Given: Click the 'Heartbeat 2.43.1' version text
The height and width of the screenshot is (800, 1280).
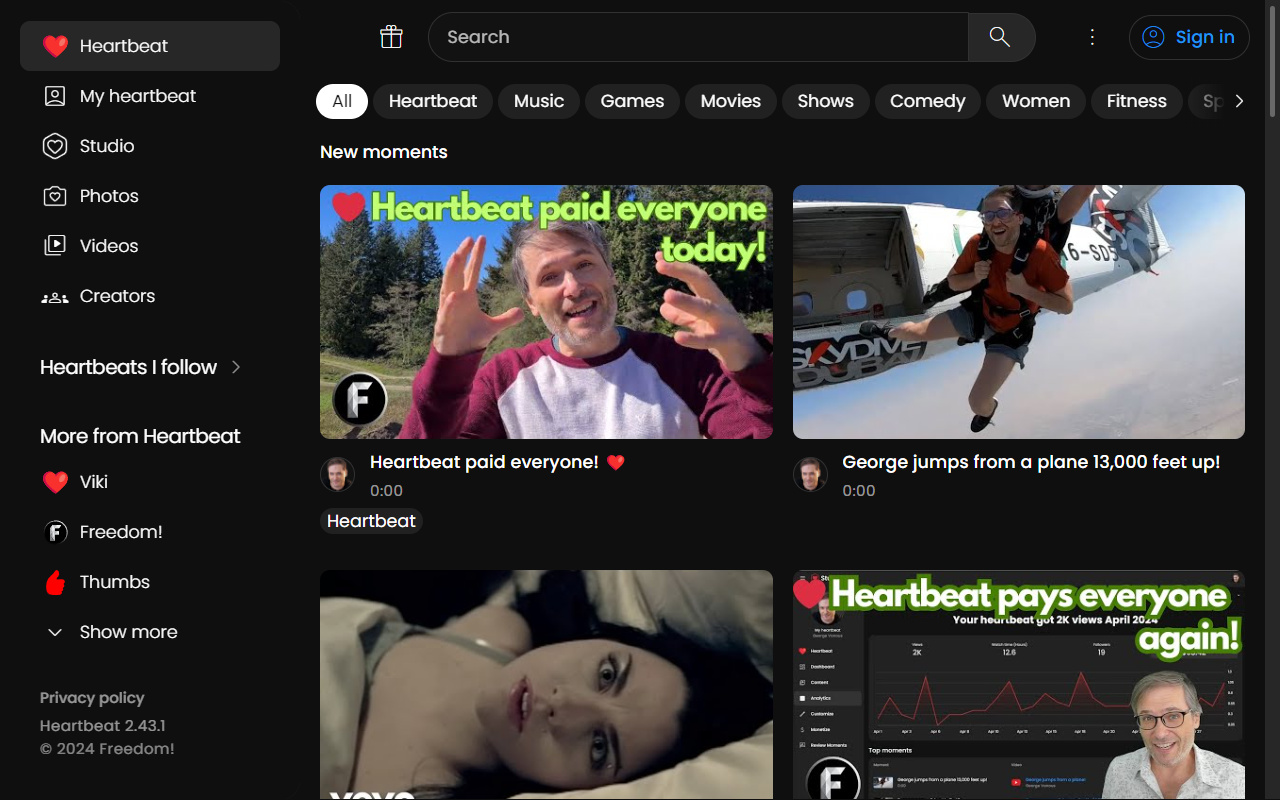Looking at the screenshot, I should click(x=103, y=726).
